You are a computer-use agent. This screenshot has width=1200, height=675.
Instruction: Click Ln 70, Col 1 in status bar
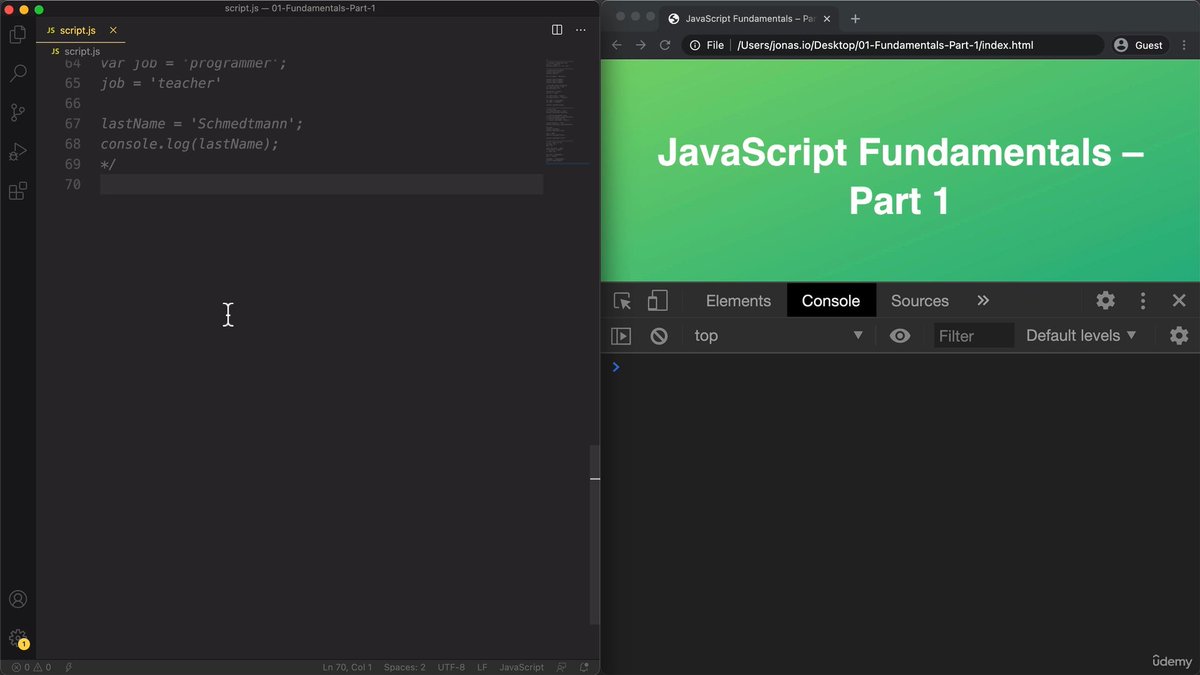[347, 667]
